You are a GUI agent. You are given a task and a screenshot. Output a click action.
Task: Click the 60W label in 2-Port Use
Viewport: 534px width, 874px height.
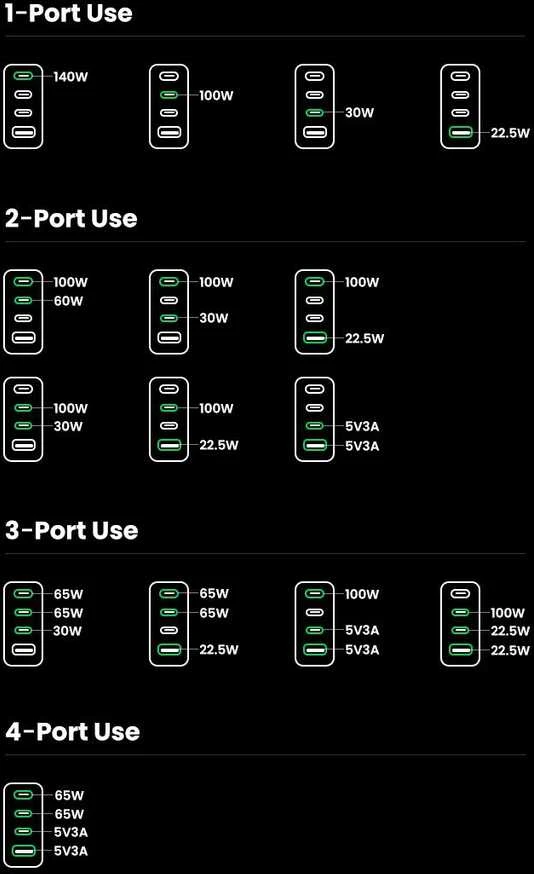click(x=68, y=301)
